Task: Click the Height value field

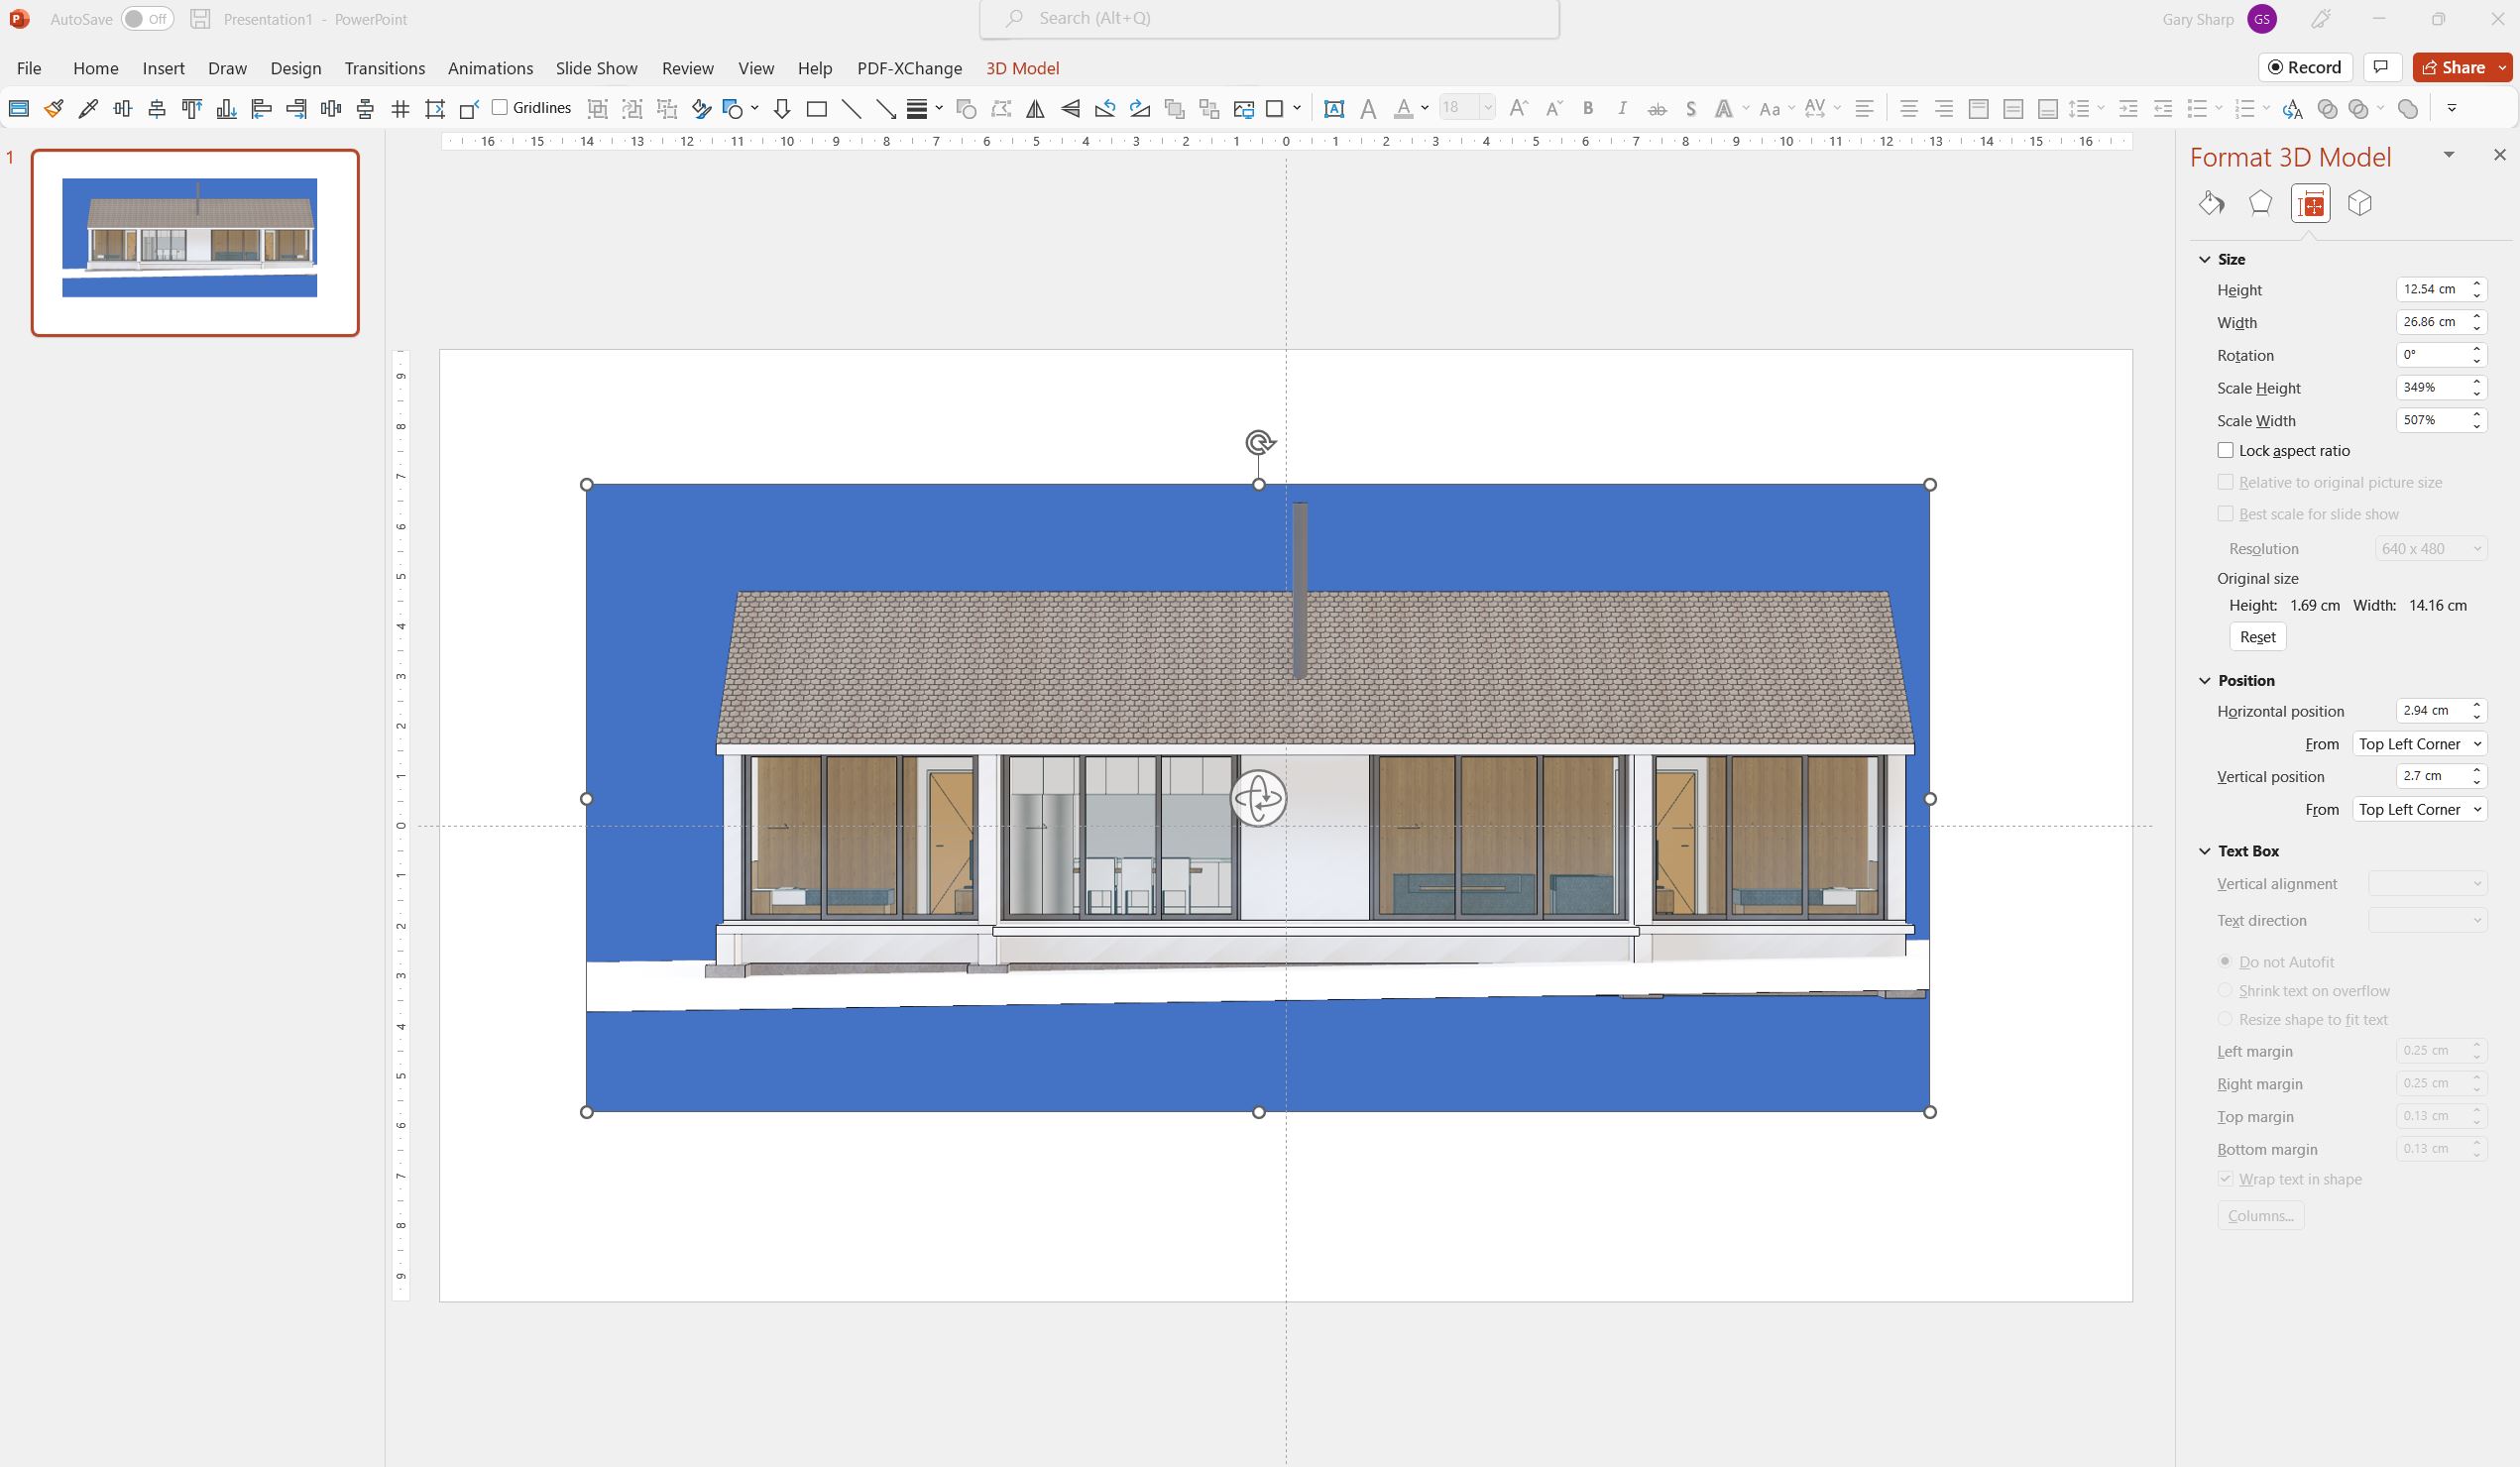Action: (x=2431, y=289)
